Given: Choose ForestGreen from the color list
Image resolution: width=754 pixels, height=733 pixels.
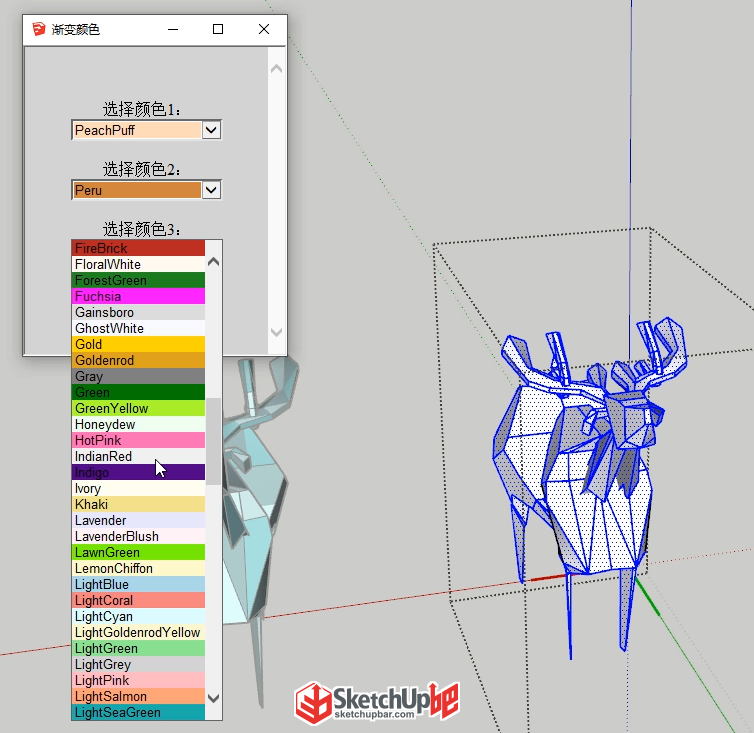Looking at the screenshot, I should pos(138,280).
